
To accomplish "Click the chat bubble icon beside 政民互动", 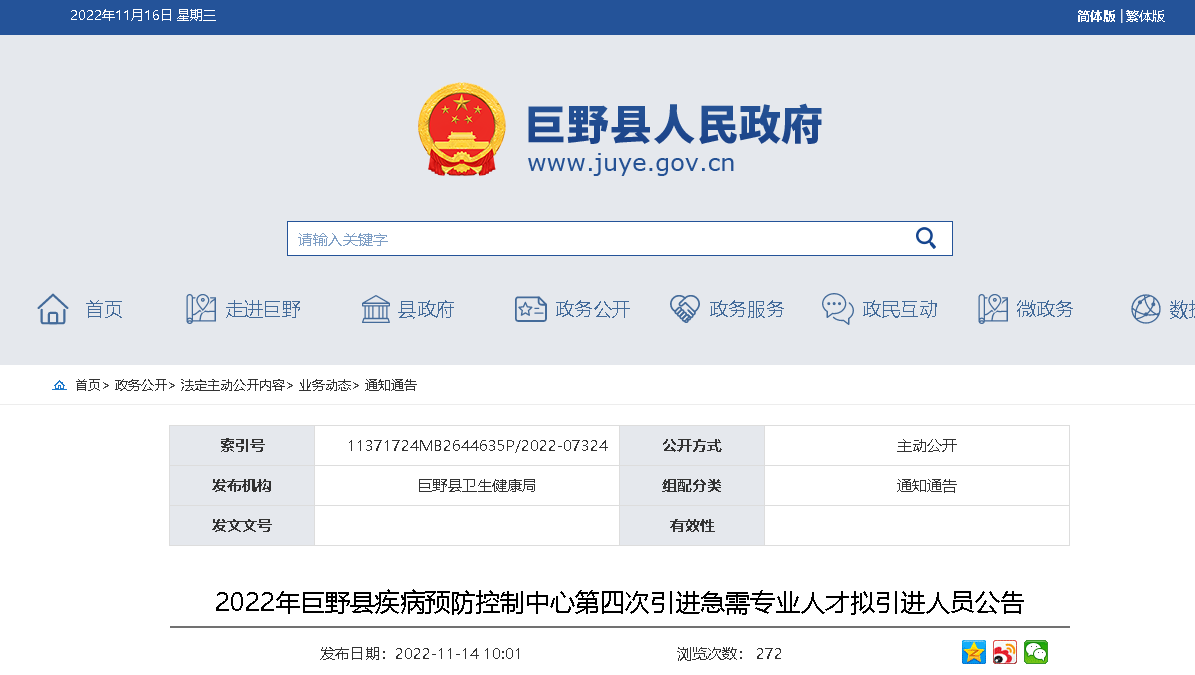I will click(838, 309).
